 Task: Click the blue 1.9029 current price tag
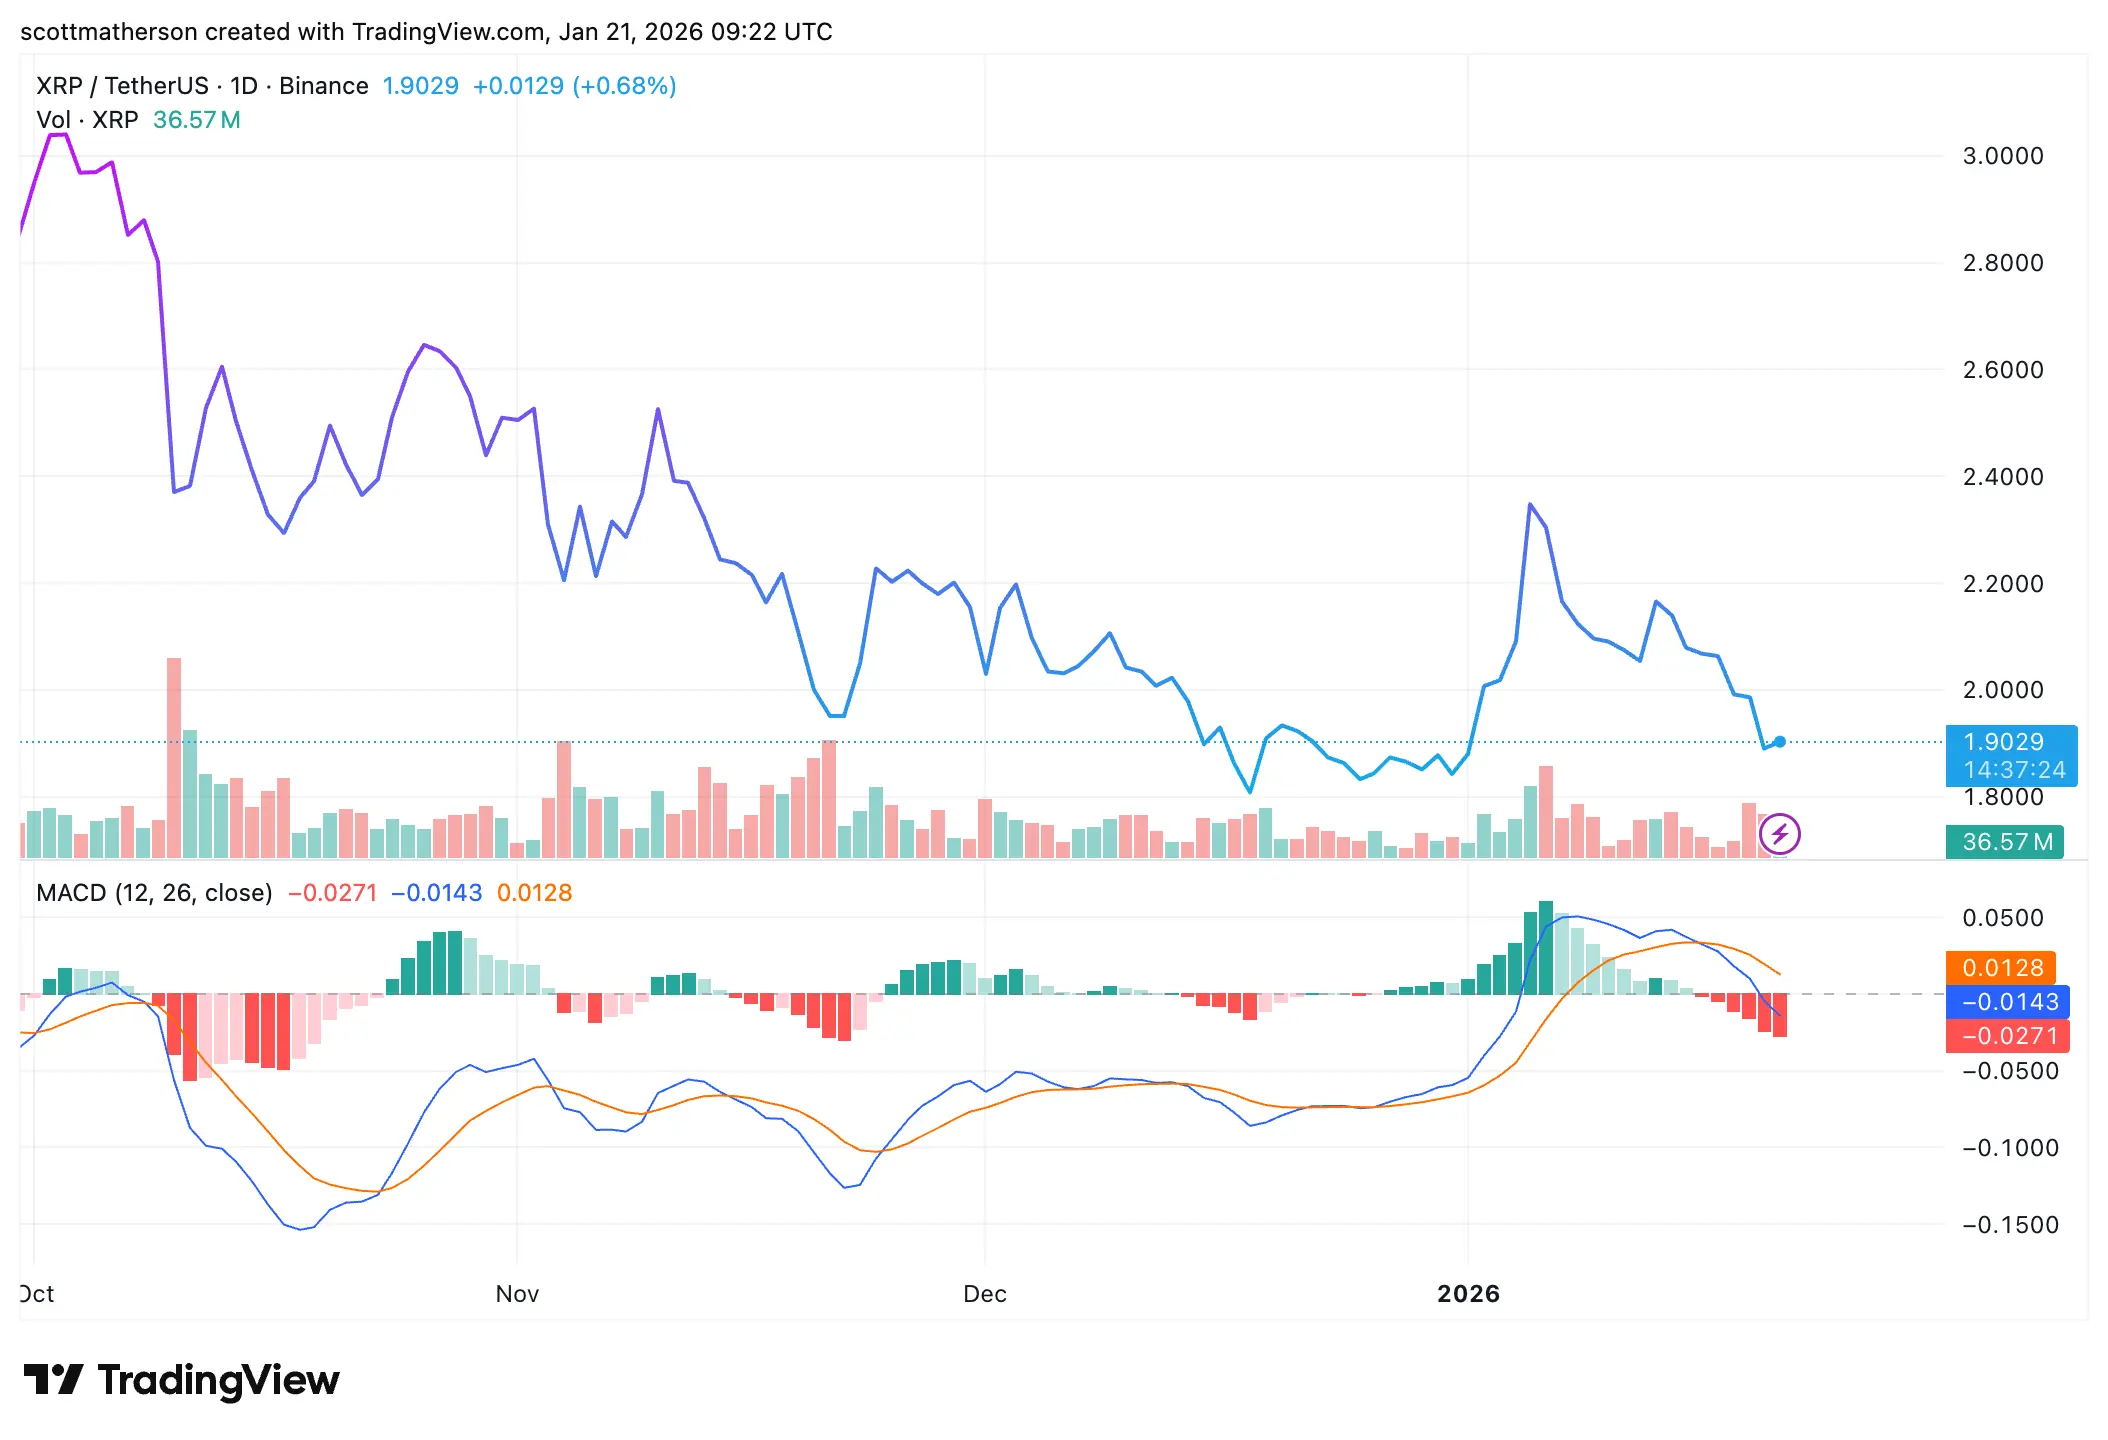[2004, 742]
